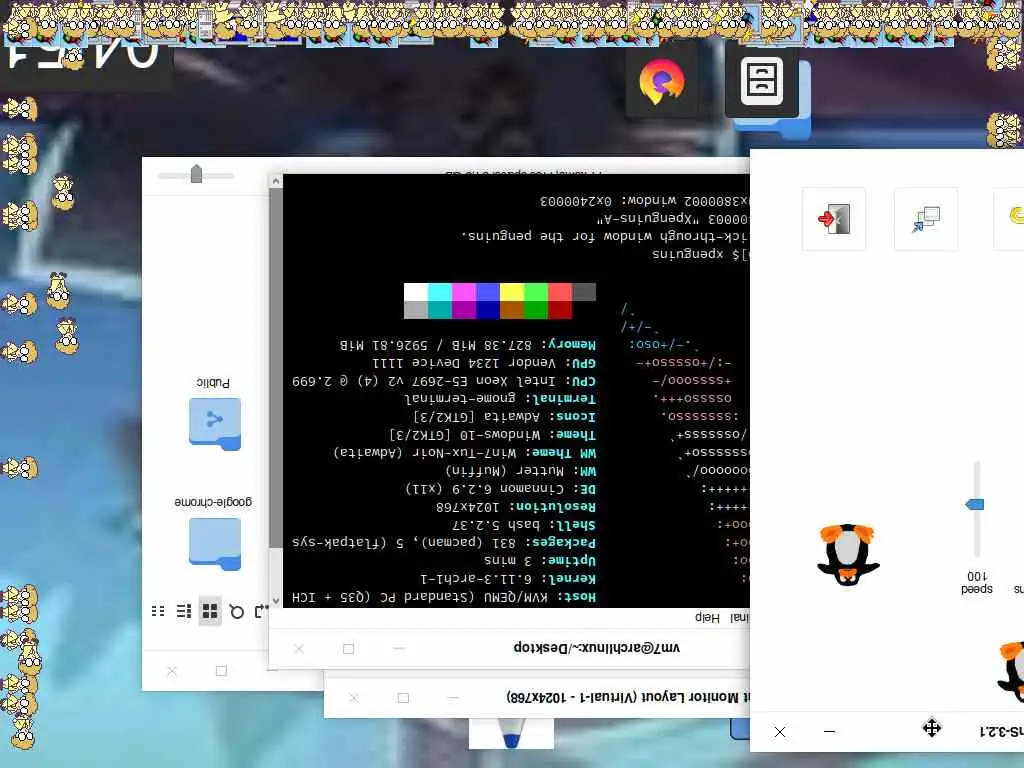Toggle location entry icon in file manager

(x=261, y=611)
